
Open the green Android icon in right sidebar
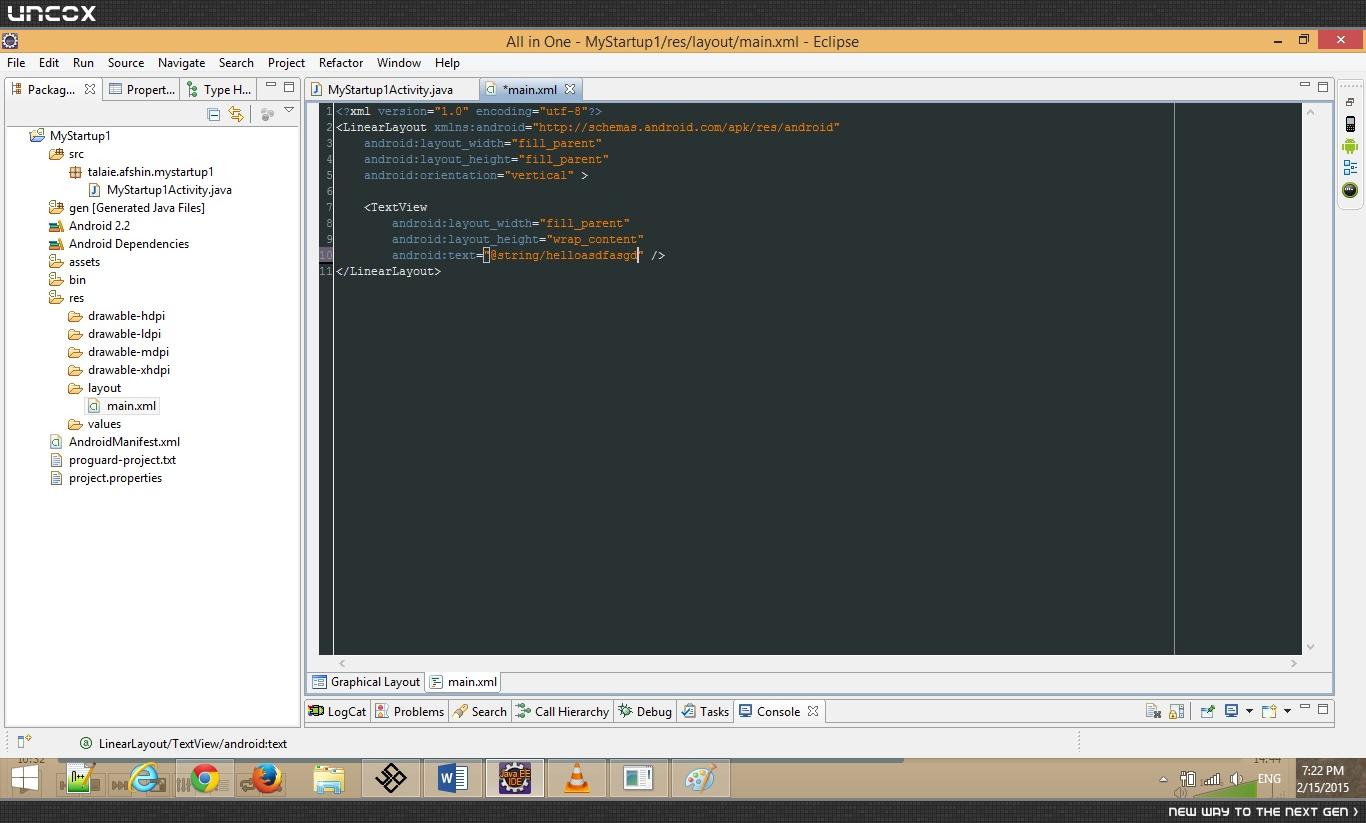[x=1350, y=146]
